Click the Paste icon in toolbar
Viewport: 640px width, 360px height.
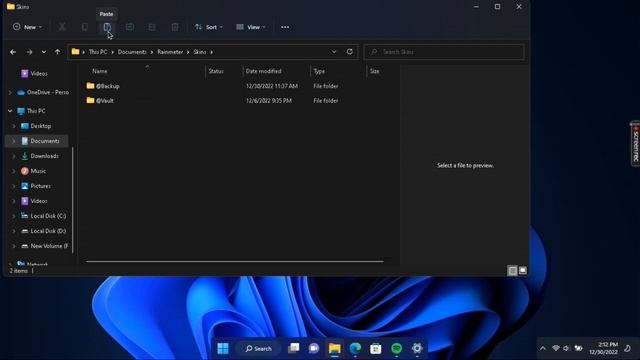point(107,27)
